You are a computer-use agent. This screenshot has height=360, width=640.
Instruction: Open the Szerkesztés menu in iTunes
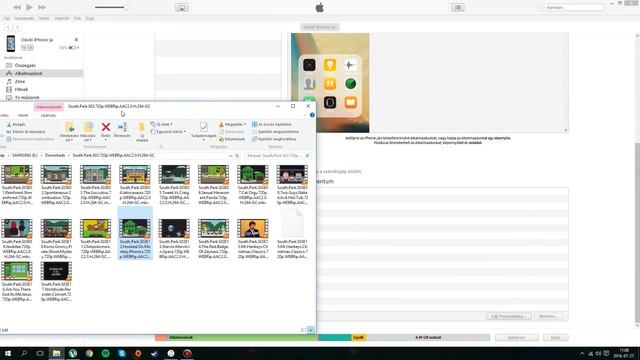click(x=24, y=18)
